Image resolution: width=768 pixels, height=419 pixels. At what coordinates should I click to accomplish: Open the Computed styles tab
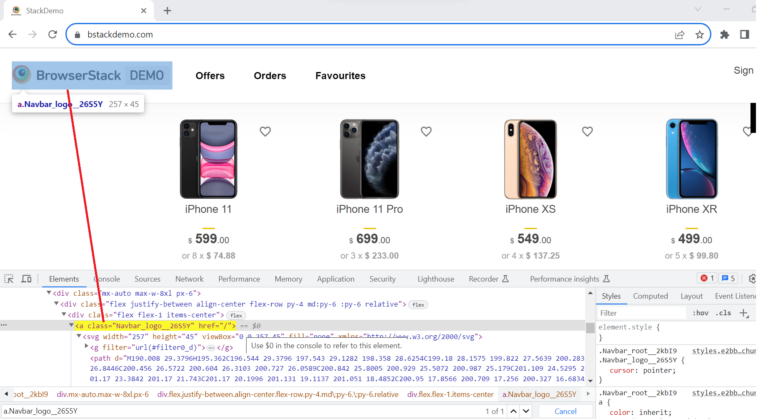(650, 296)
